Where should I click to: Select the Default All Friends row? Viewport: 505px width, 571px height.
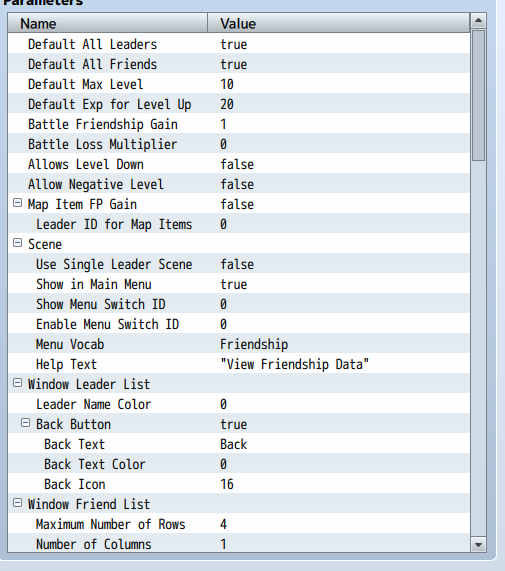pyautogui.click(x=239, y=64)
